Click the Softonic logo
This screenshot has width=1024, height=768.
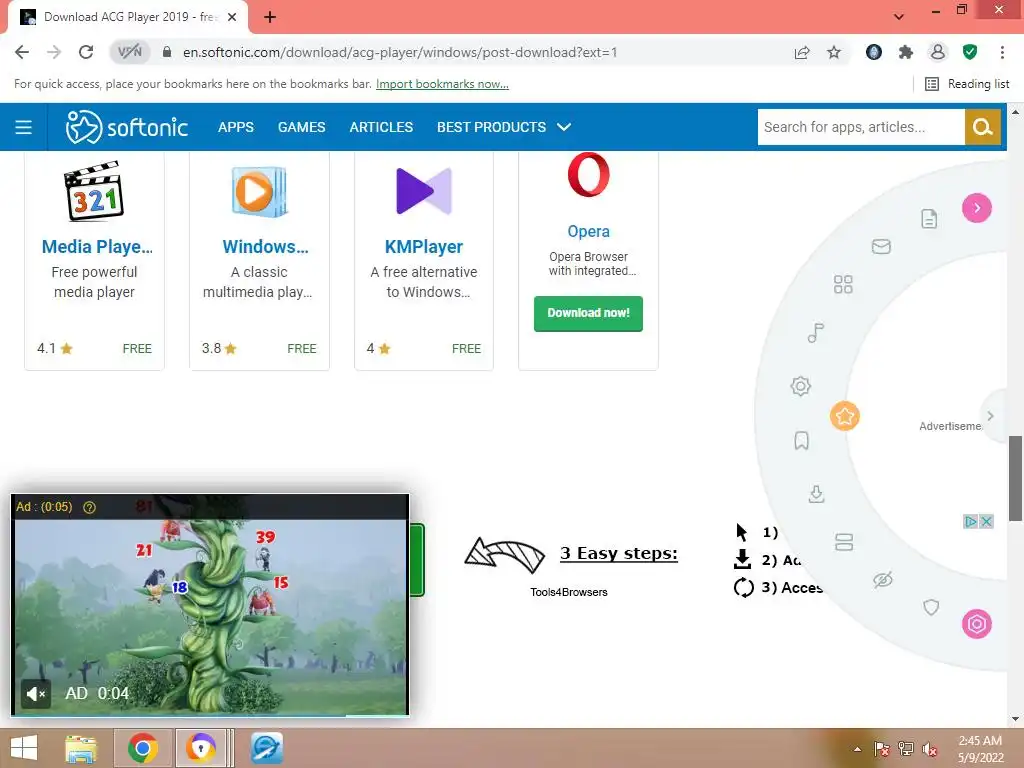(127, 127)
